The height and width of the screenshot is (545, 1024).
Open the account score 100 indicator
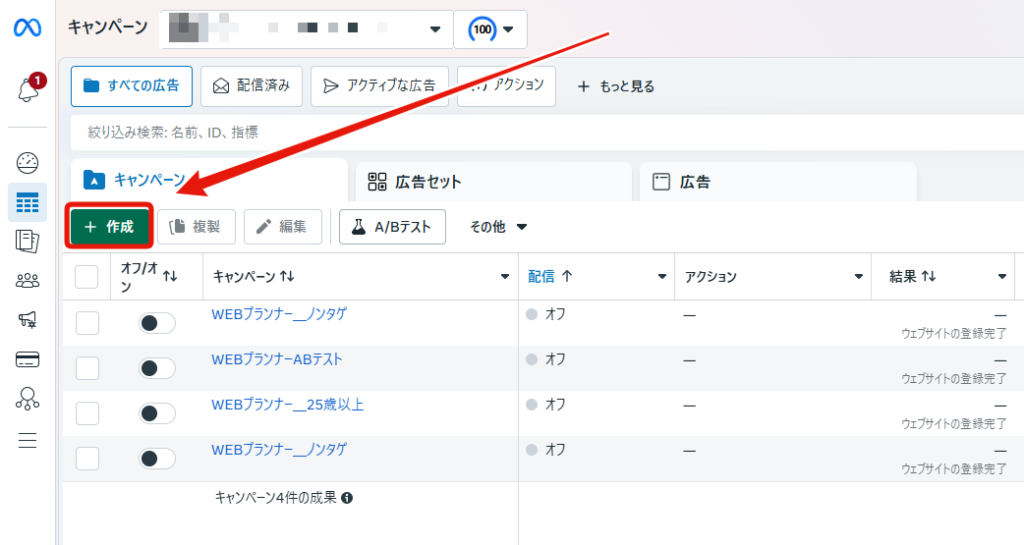click(x=490, y=29)
